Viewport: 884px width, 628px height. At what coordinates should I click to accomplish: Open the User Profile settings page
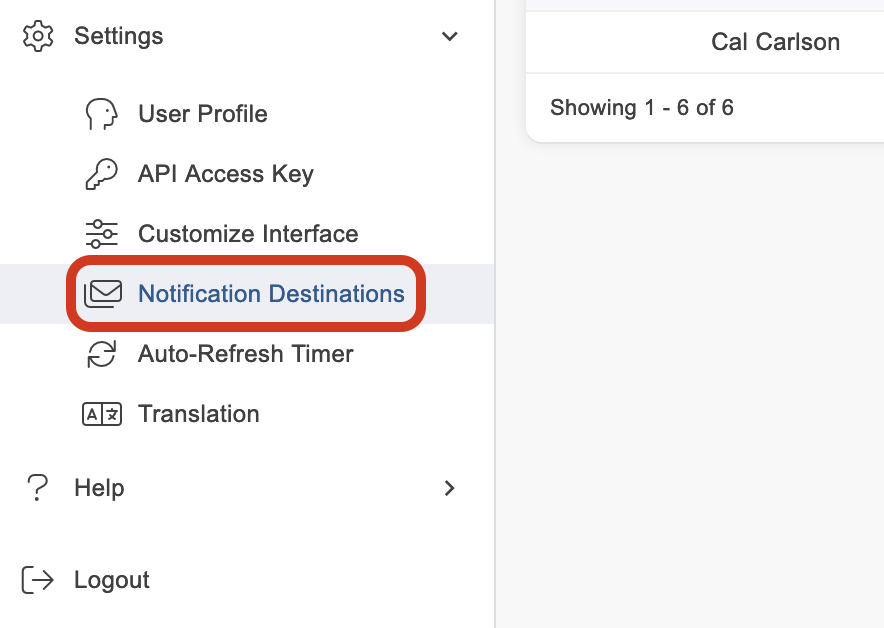tap(203, 114)
